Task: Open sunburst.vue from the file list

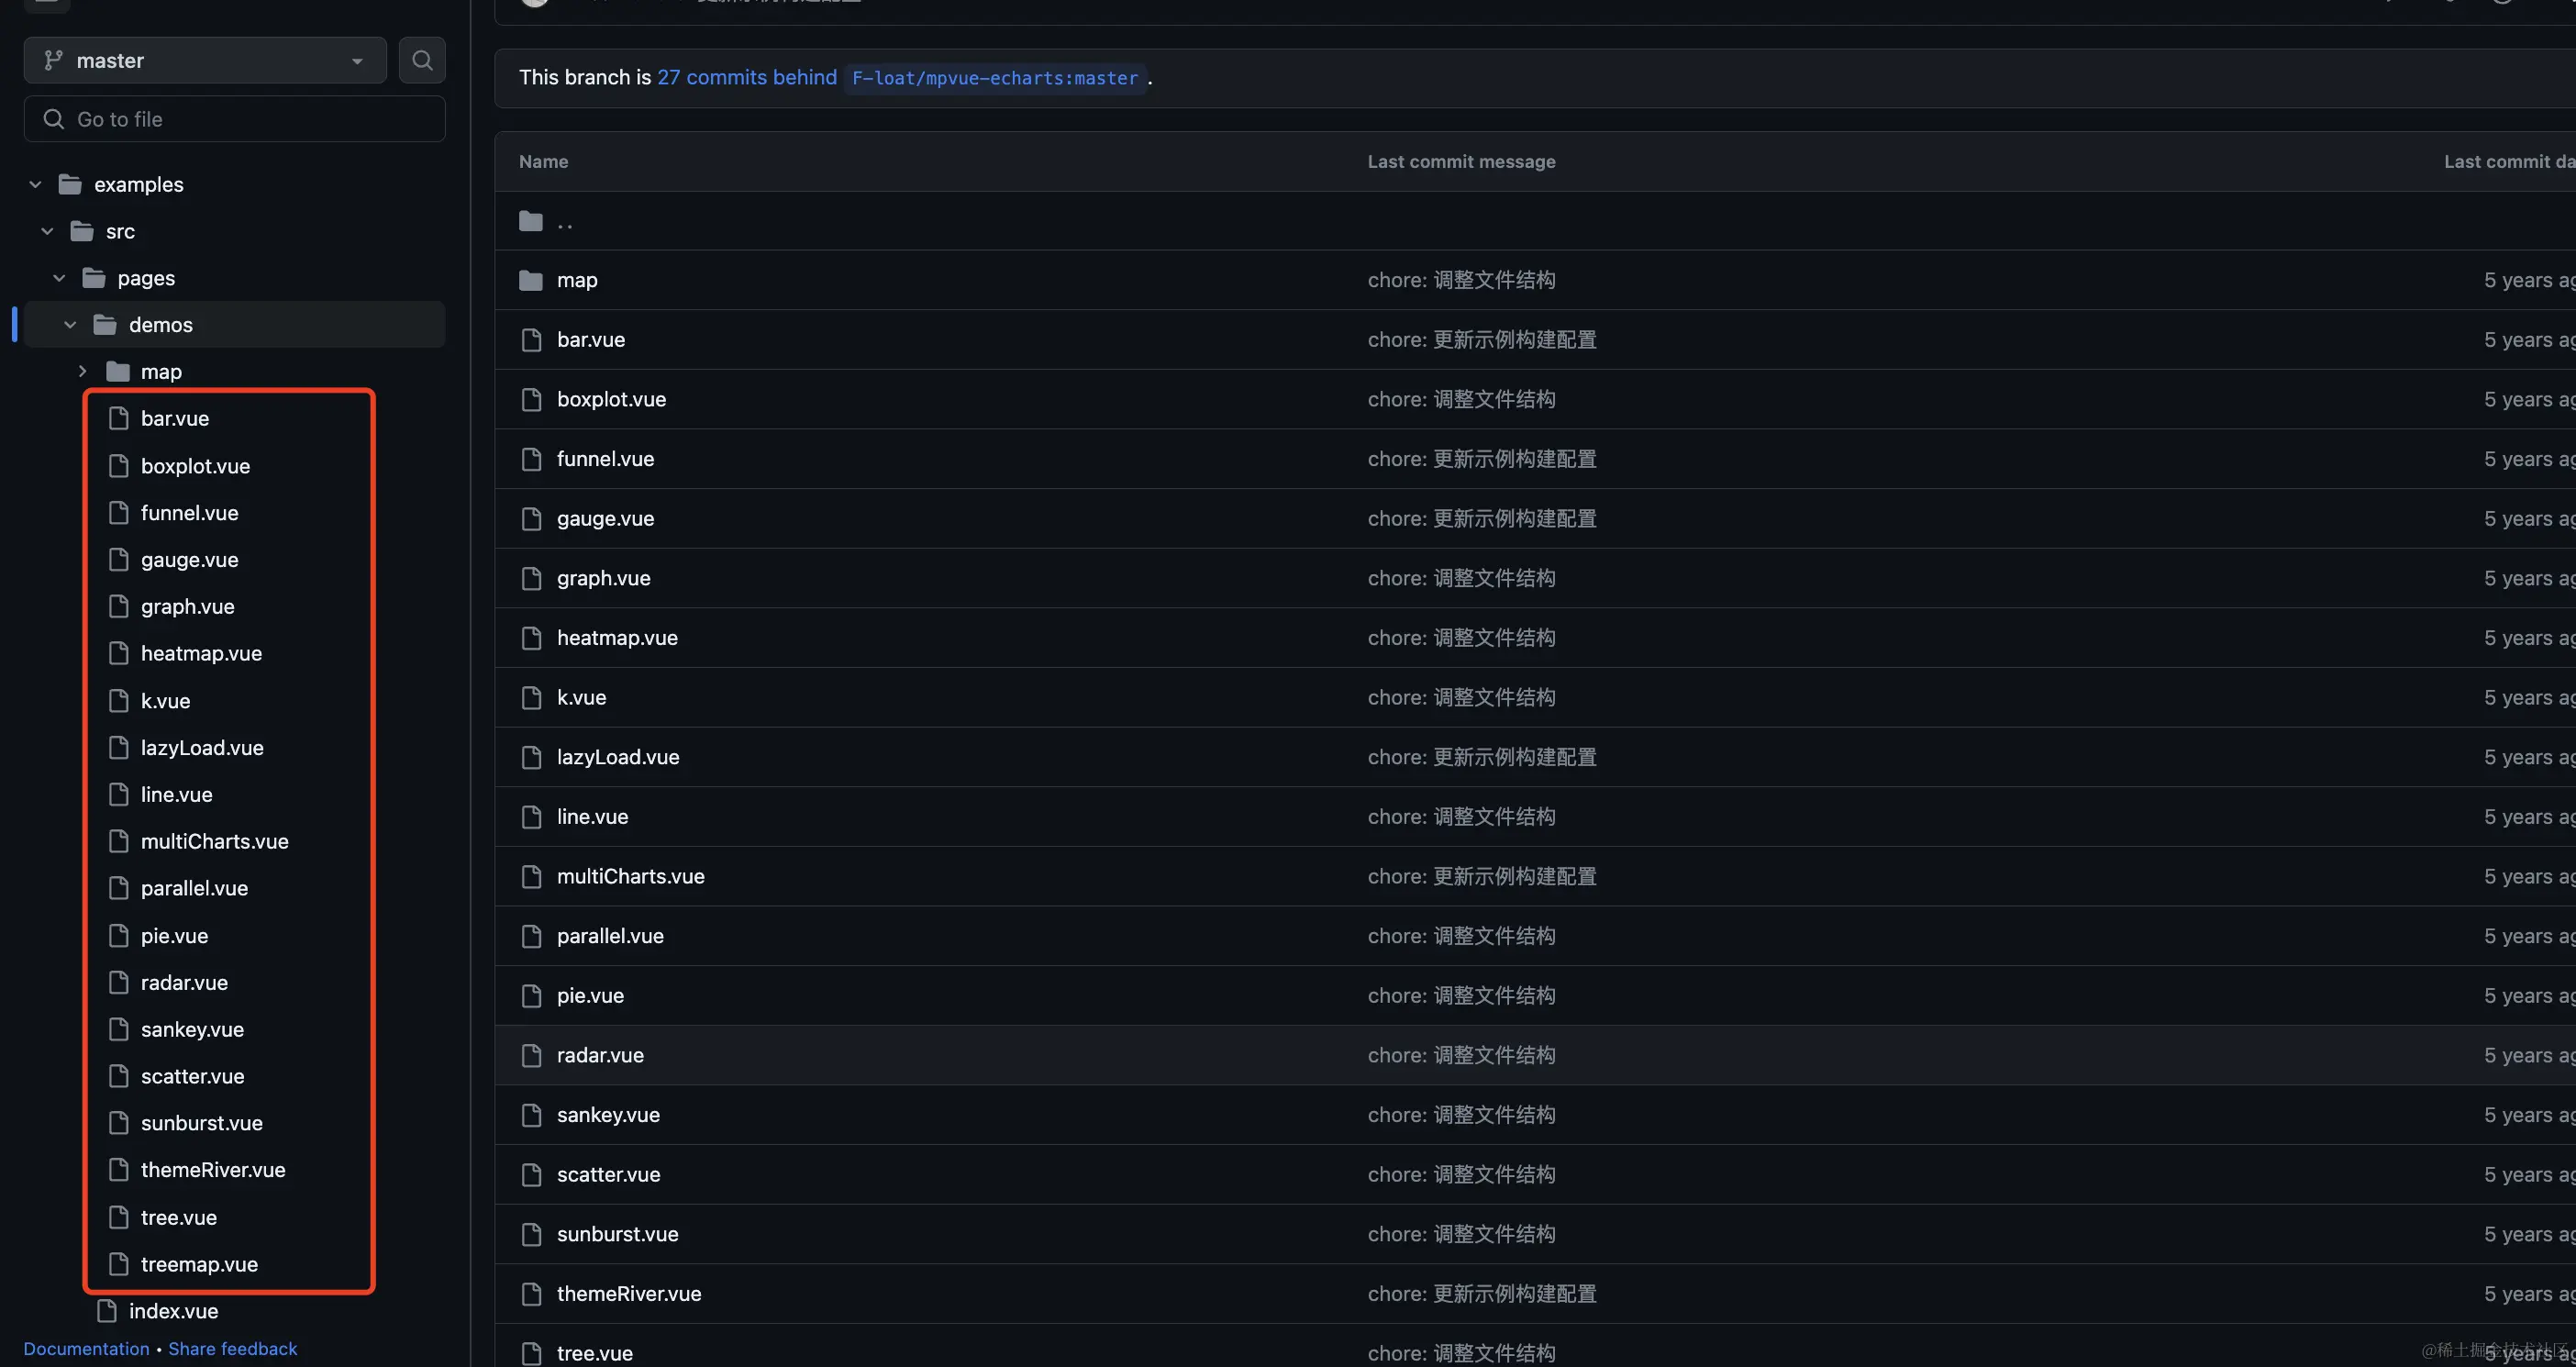Action: [617, 1234]
